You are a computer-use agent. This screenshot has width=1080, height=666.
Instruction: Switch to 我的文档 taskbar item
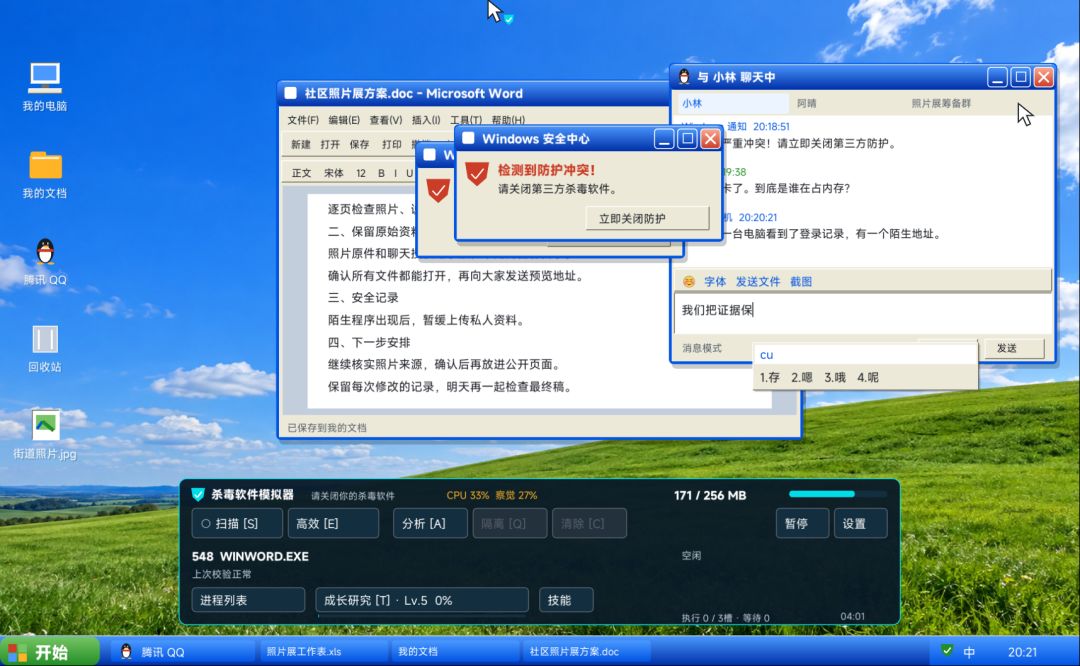455,652
